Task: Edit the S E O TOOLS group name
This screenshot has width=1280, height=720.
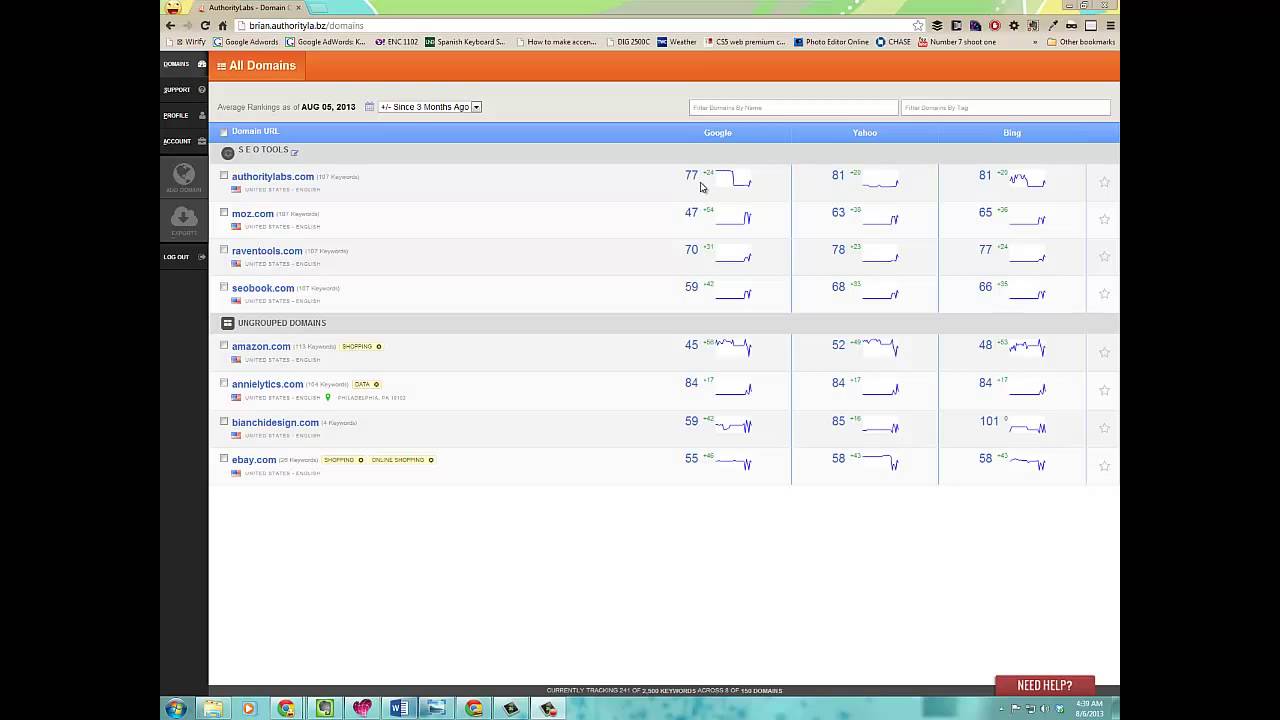Action: (x=294, y=152)
